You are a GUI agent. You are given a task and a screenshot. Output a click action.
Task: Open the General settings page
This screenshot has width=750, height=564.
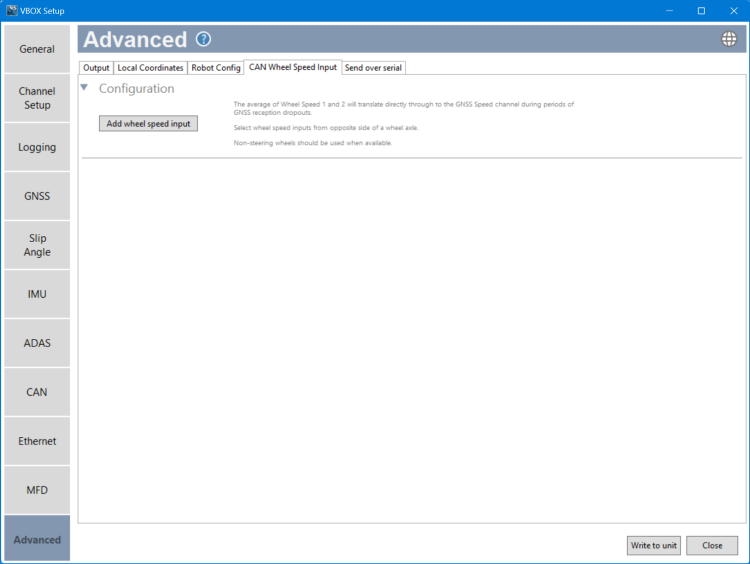coord(37,49)
